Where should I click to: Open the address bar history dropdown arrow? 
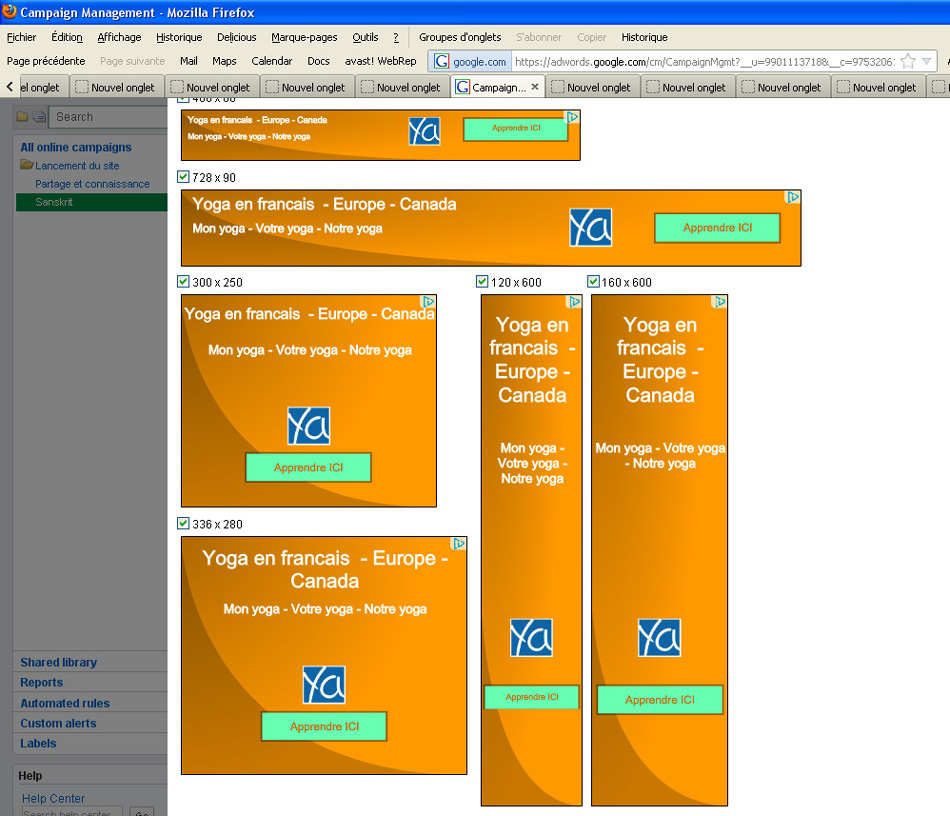pyautogui.click(x=927, y=62)
